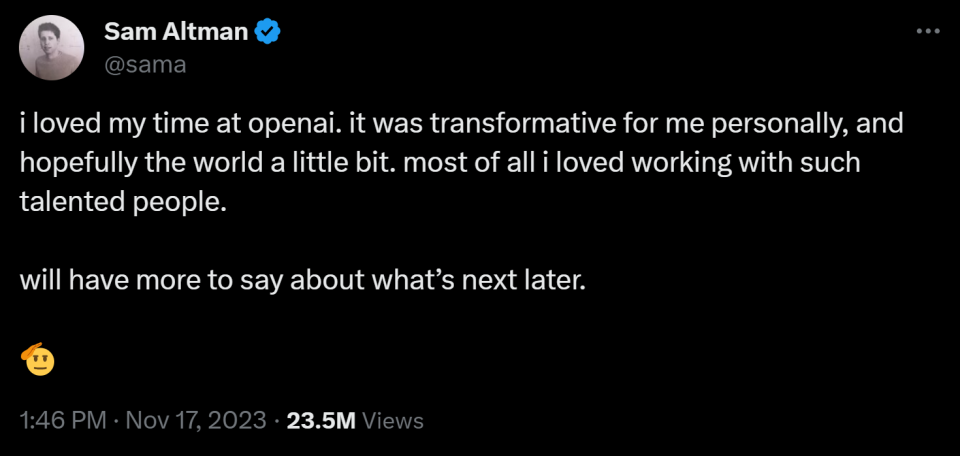960x456 pixels.
Task: Click the Views label
Action: (x=393, y=420)
